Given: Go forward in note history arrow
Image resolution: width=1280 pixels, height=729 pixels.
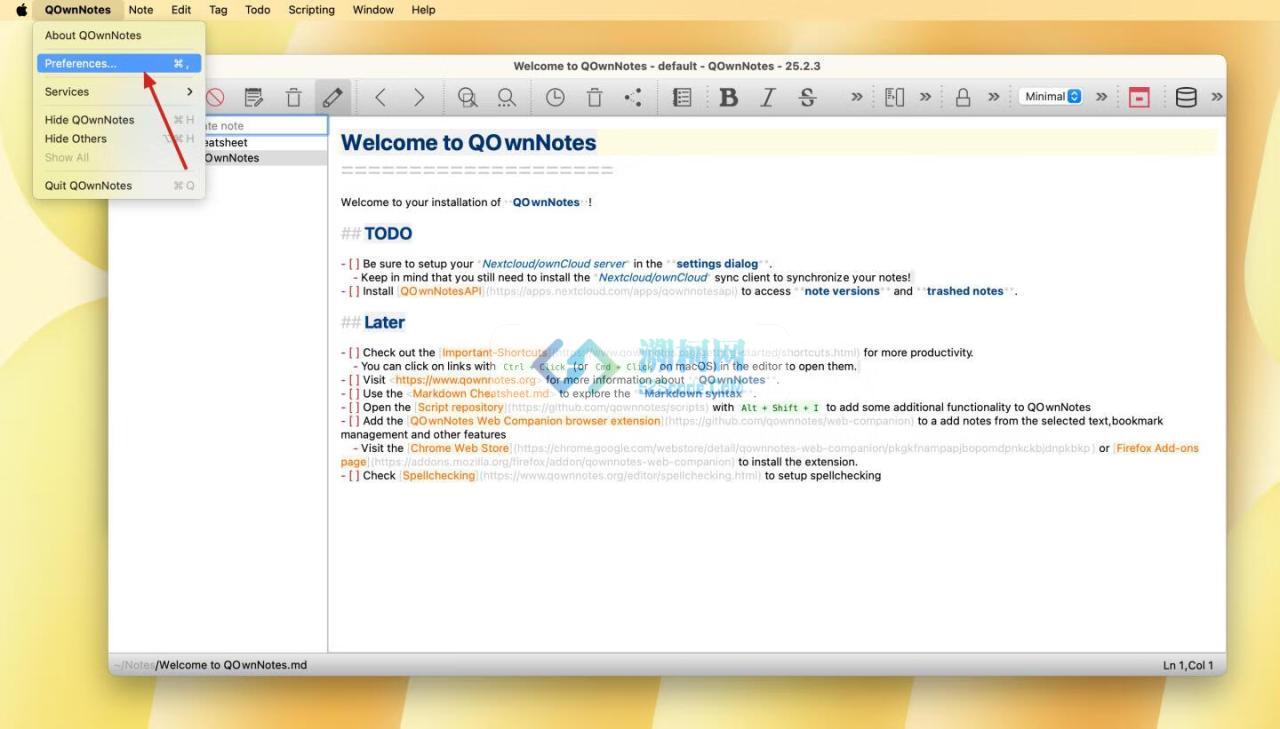Looking at the screenshot, I should [x=419, y=97].
